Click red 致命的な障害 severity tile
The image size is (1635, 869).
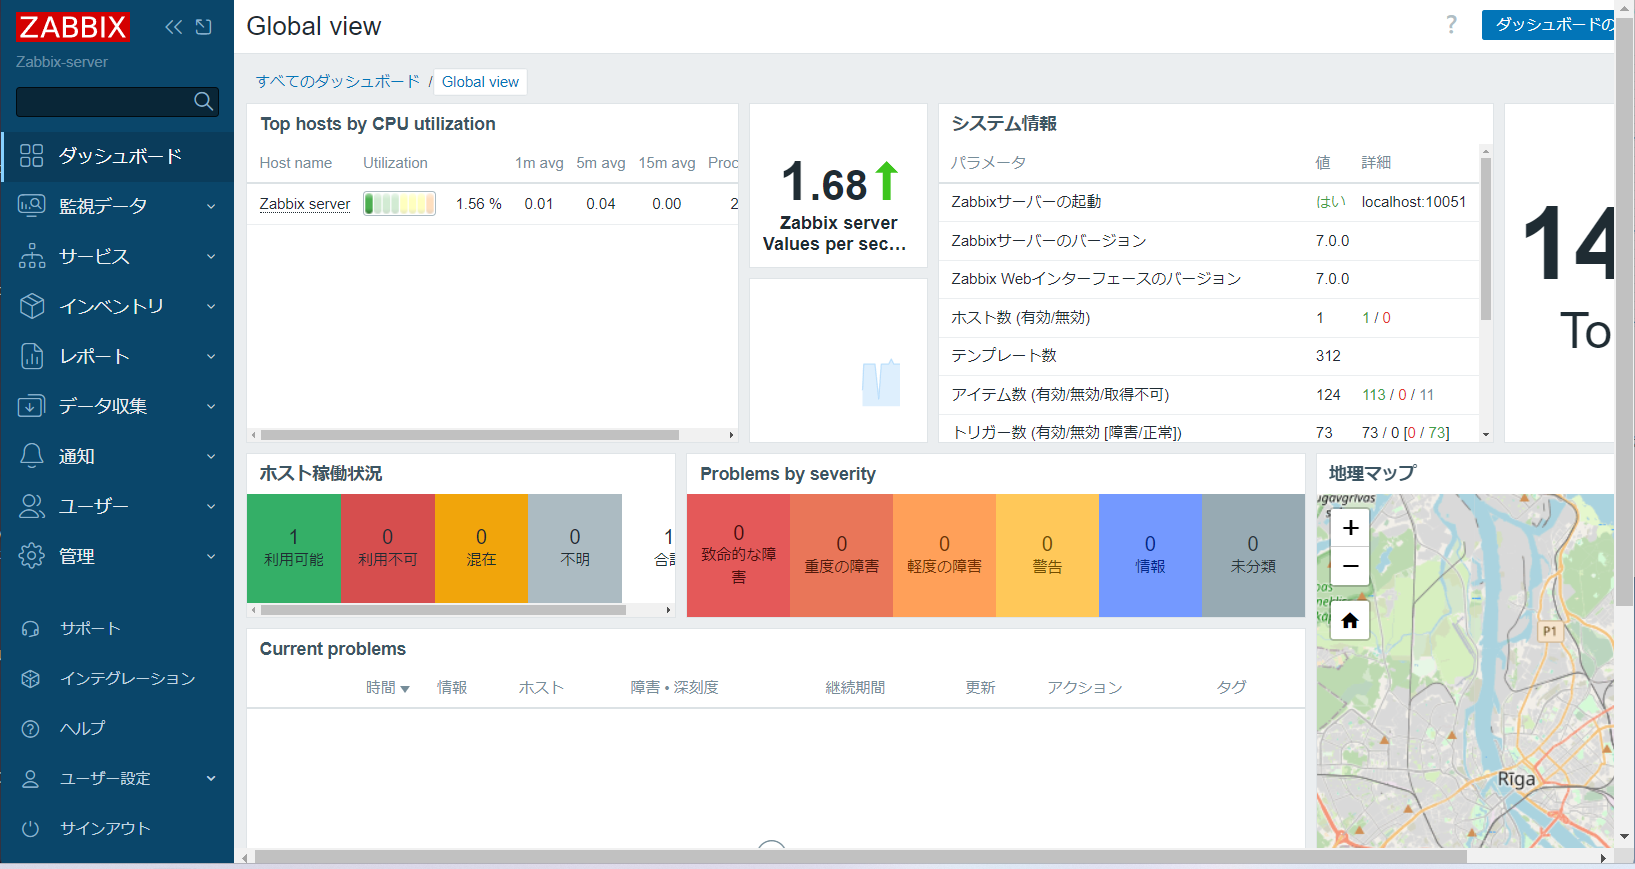coord(738,555)
